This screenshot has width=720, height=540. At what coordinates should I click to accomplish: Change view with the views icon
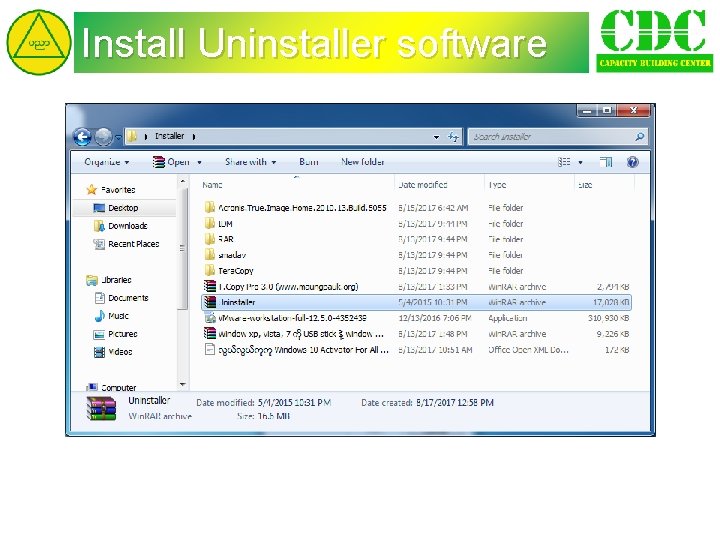click(x=564, y=162)
